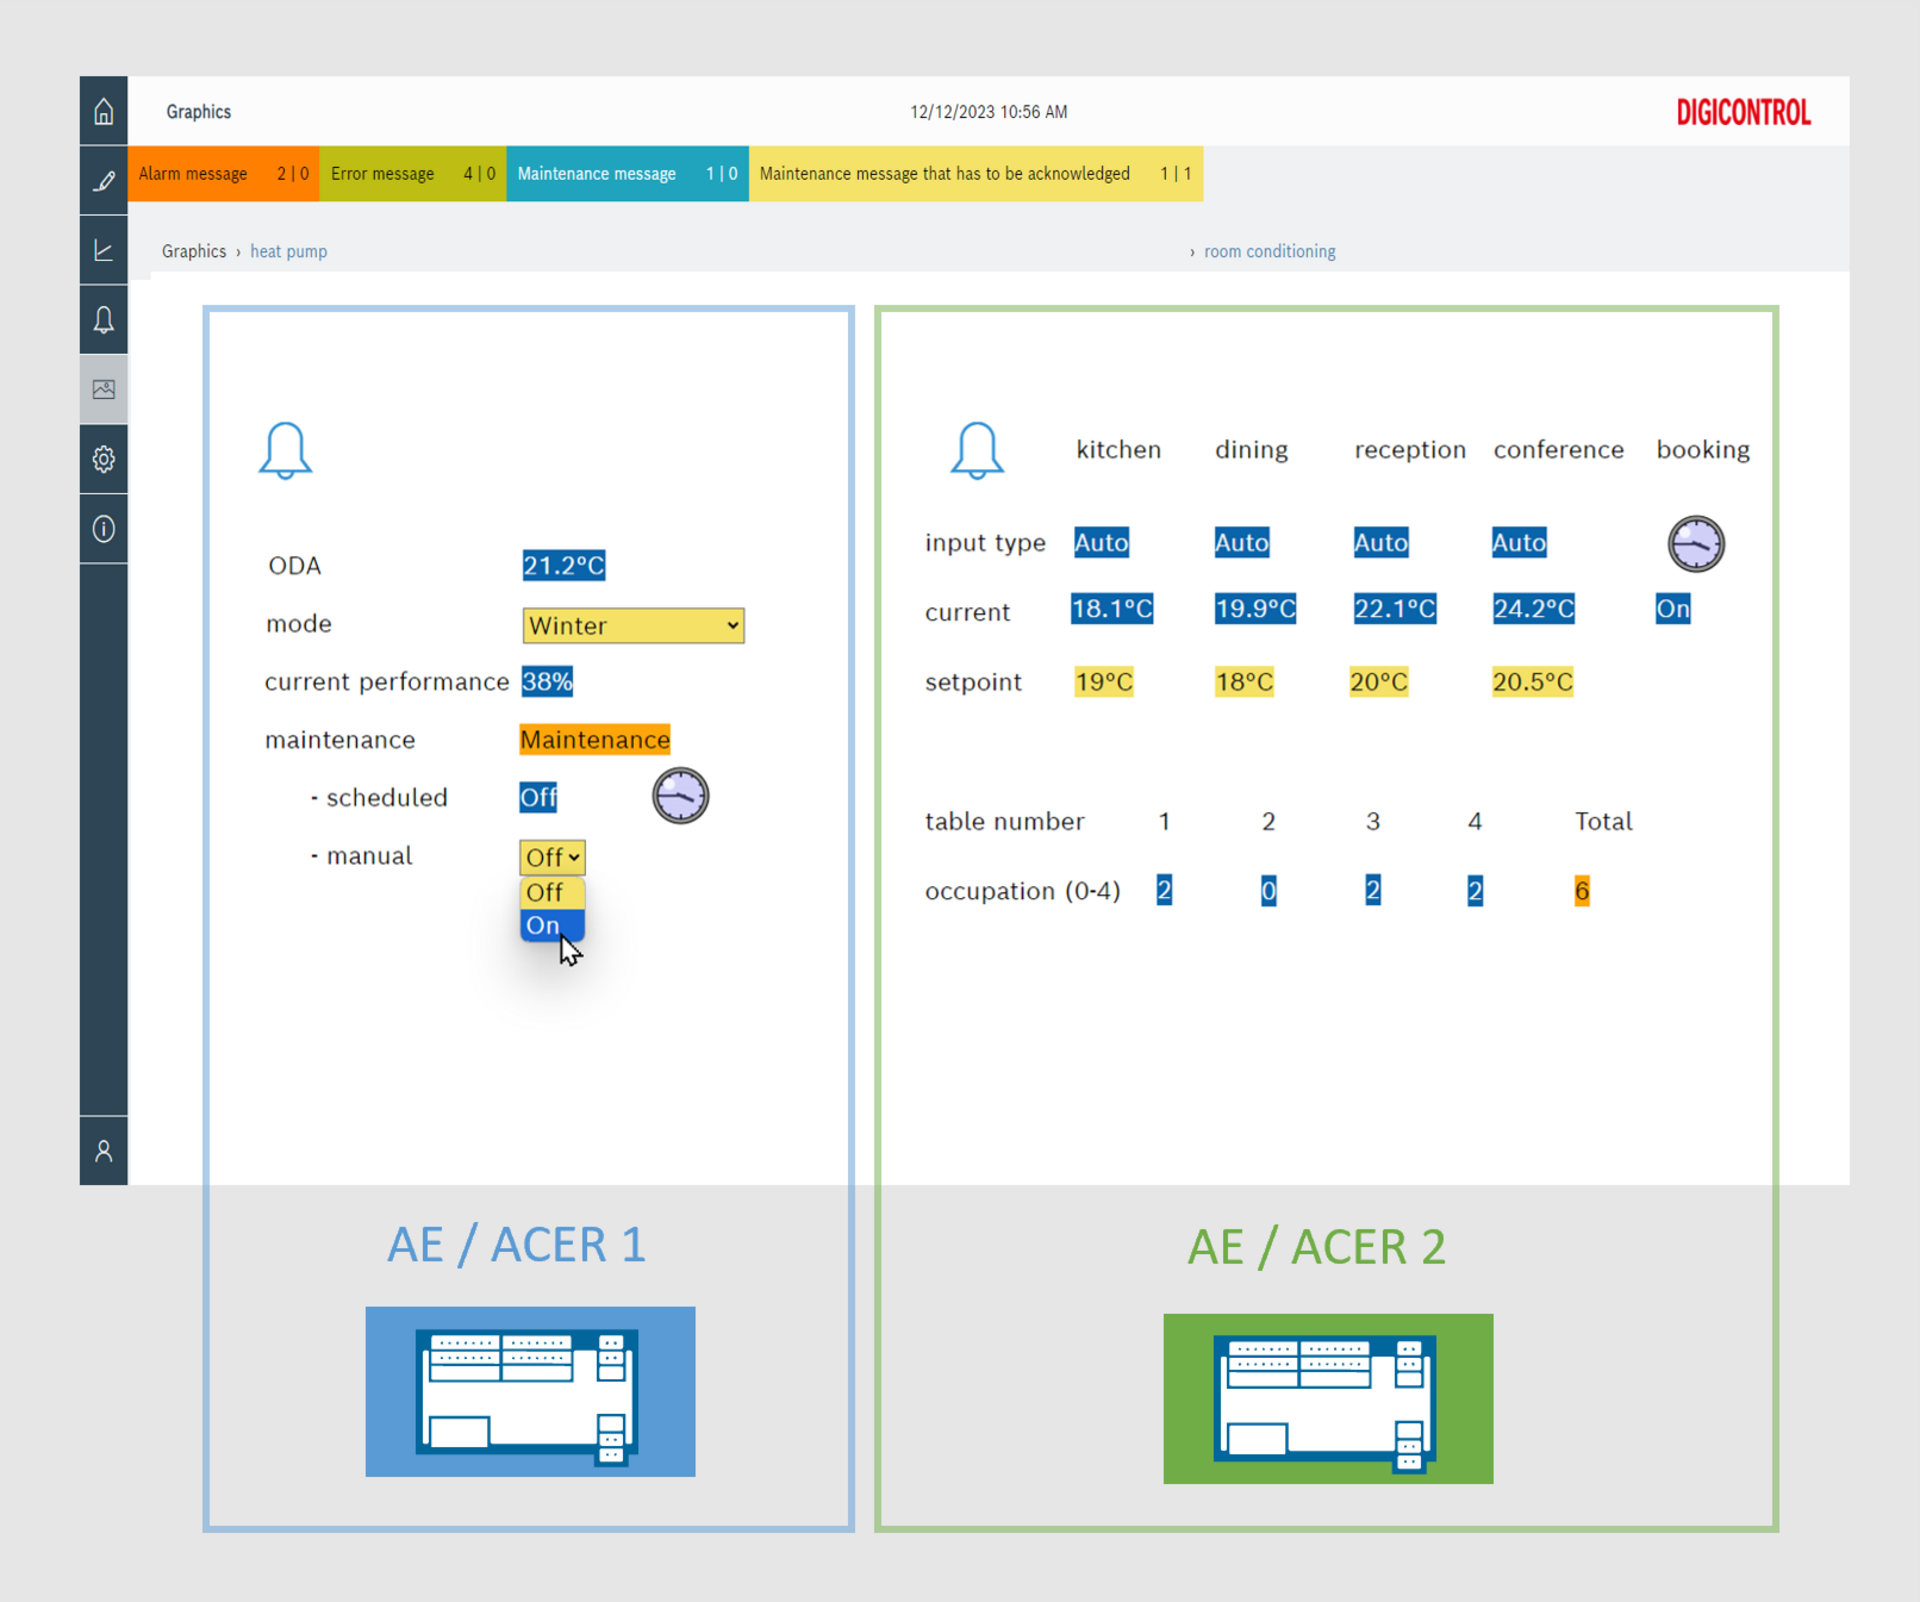The height and width of the screenshot is (1602, 1920).
Task: Click the room conditioning bell icon
Action: pos(976,451)
